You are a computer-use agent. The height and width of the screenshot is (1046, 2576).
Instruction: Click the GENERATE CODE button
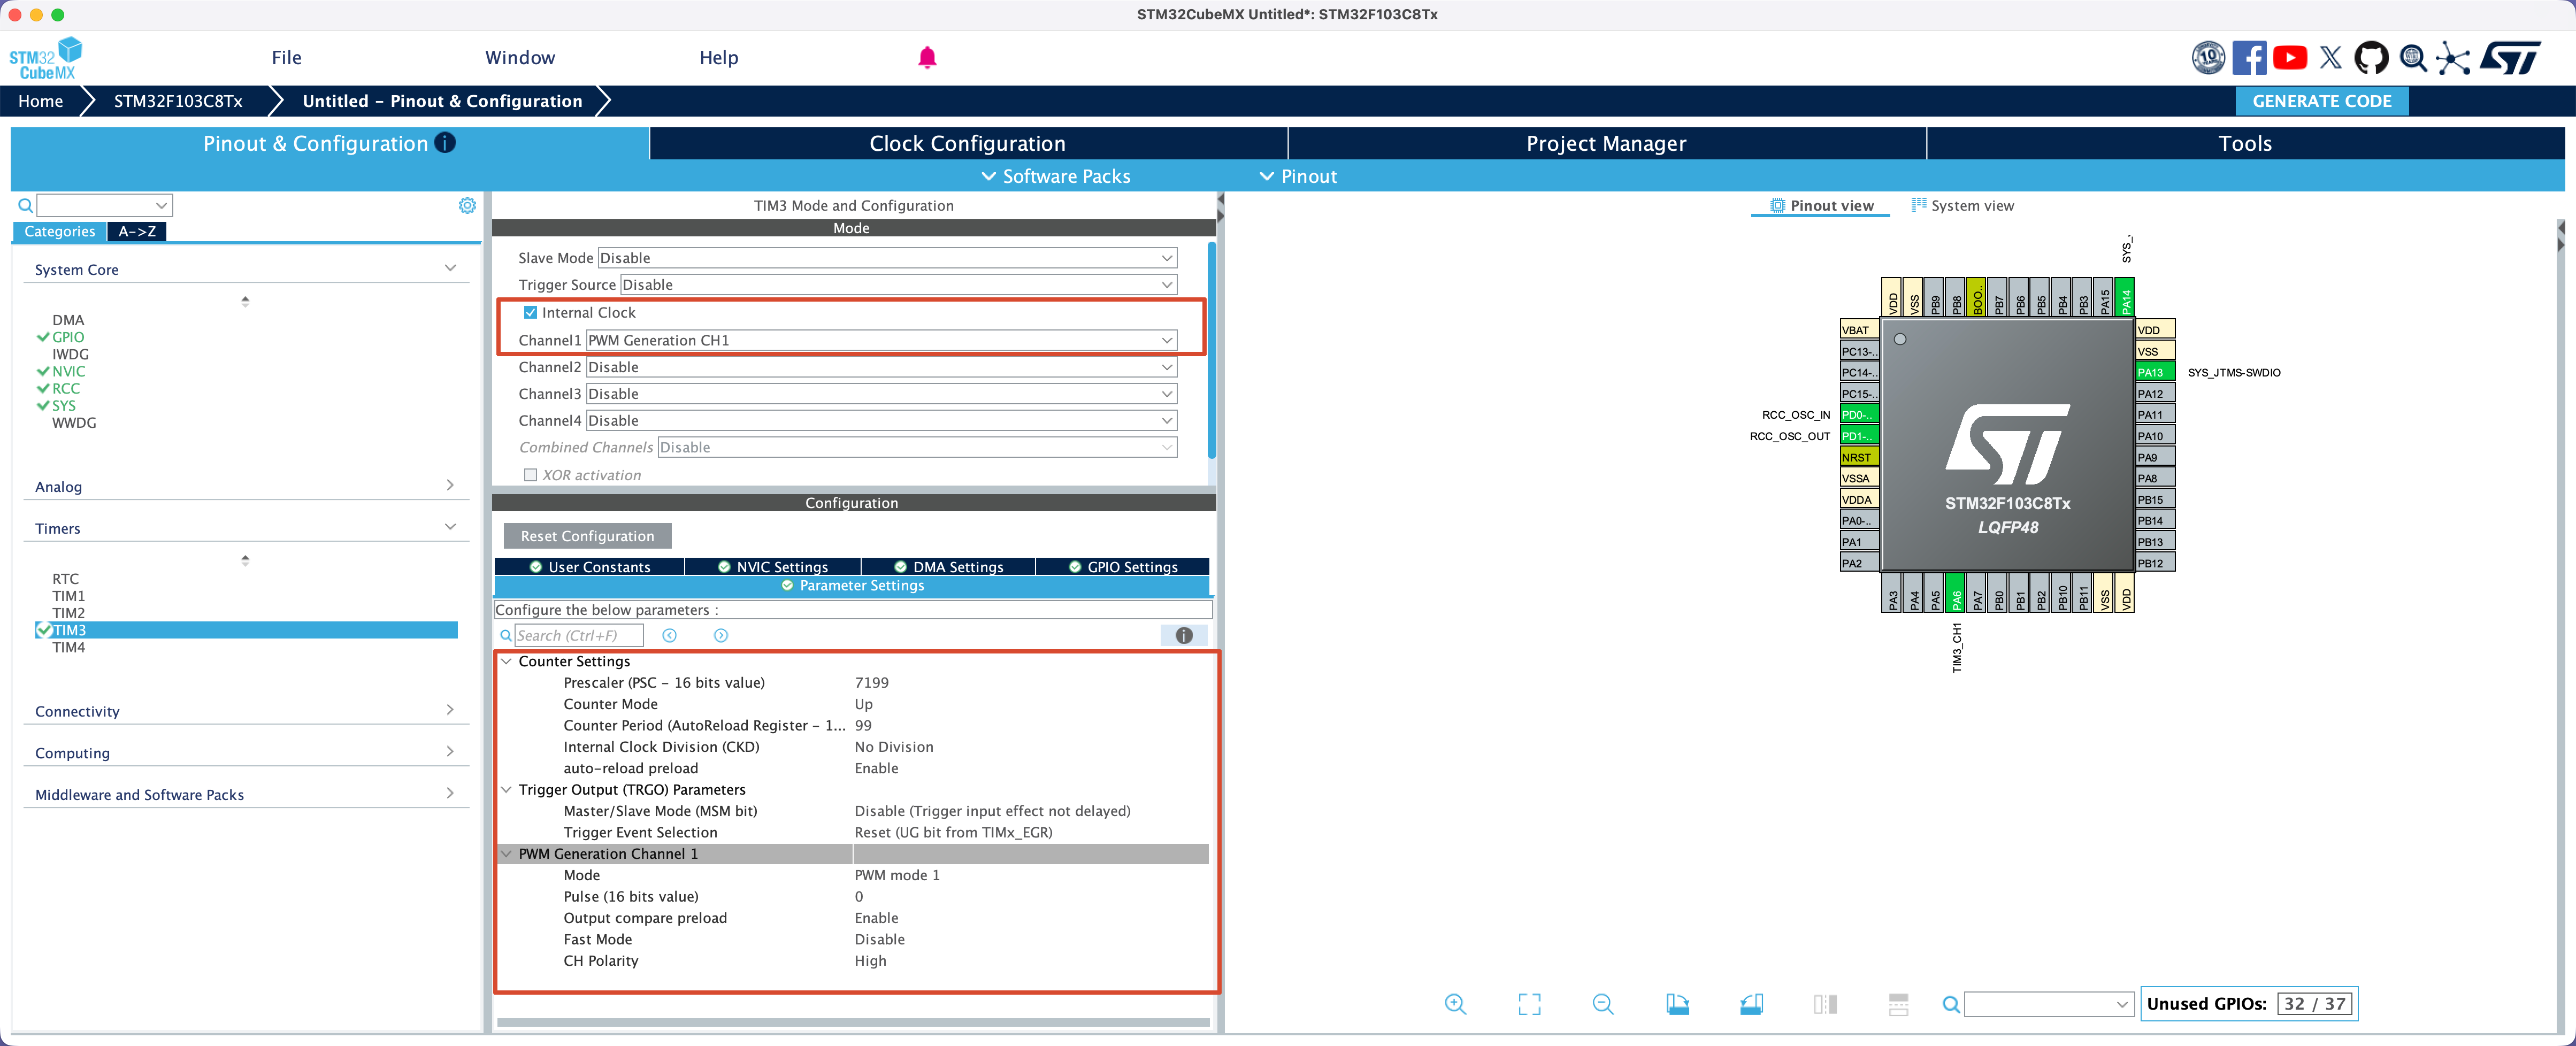coord(2322,101)
